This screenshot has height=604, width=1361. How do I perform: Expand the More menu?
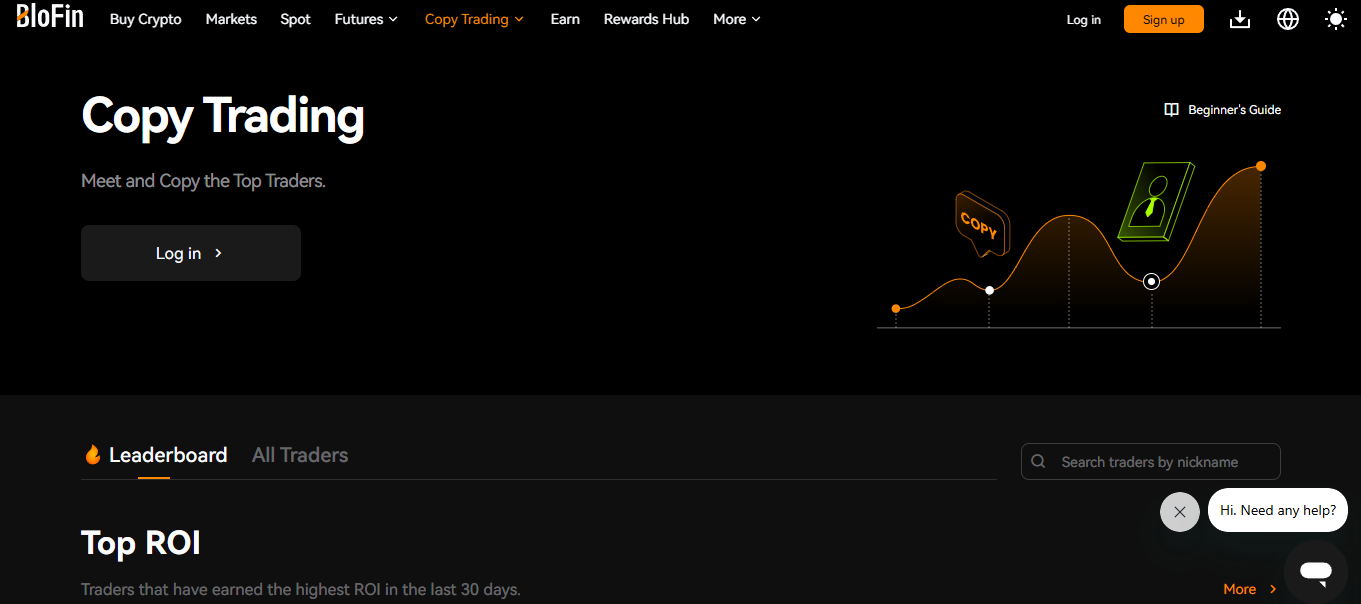click(x=737, y=19)
